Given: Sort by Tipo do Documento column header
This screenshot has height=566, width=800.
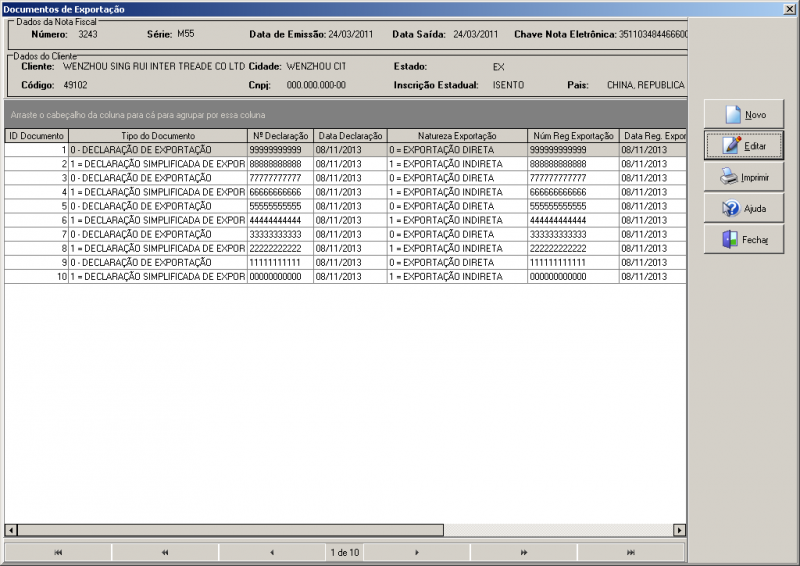Looking at the screenshot, I should [158, 136].
